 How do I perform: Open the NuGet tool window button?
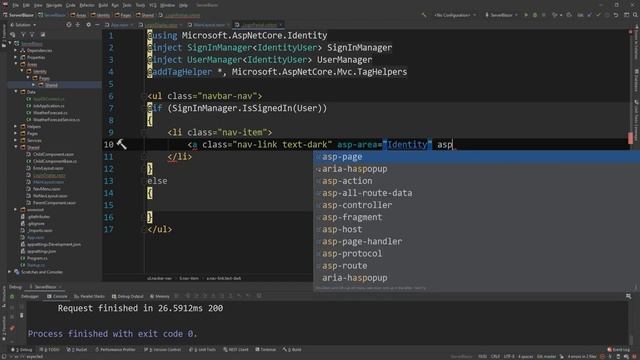tap(77, 350)
